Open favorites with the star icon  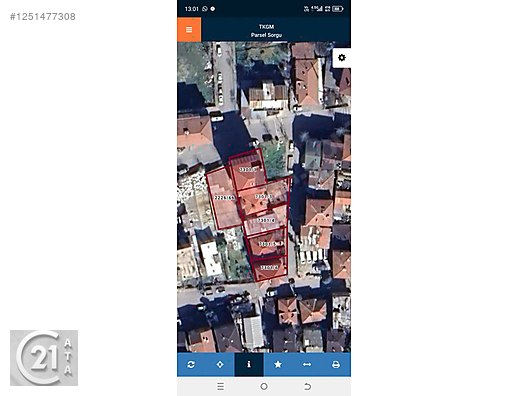pyautogui.click(x=278, y=364)
